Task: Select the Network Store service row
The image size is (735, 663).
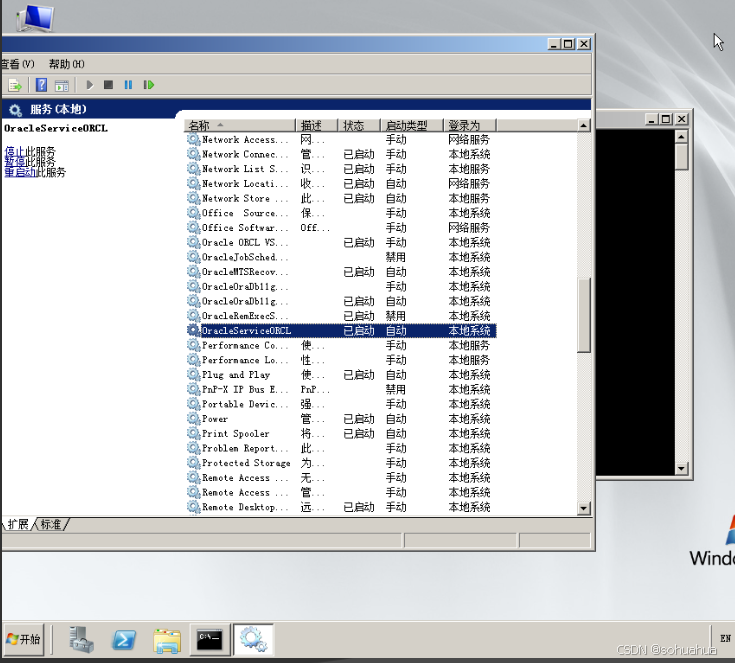Action: 341,198
